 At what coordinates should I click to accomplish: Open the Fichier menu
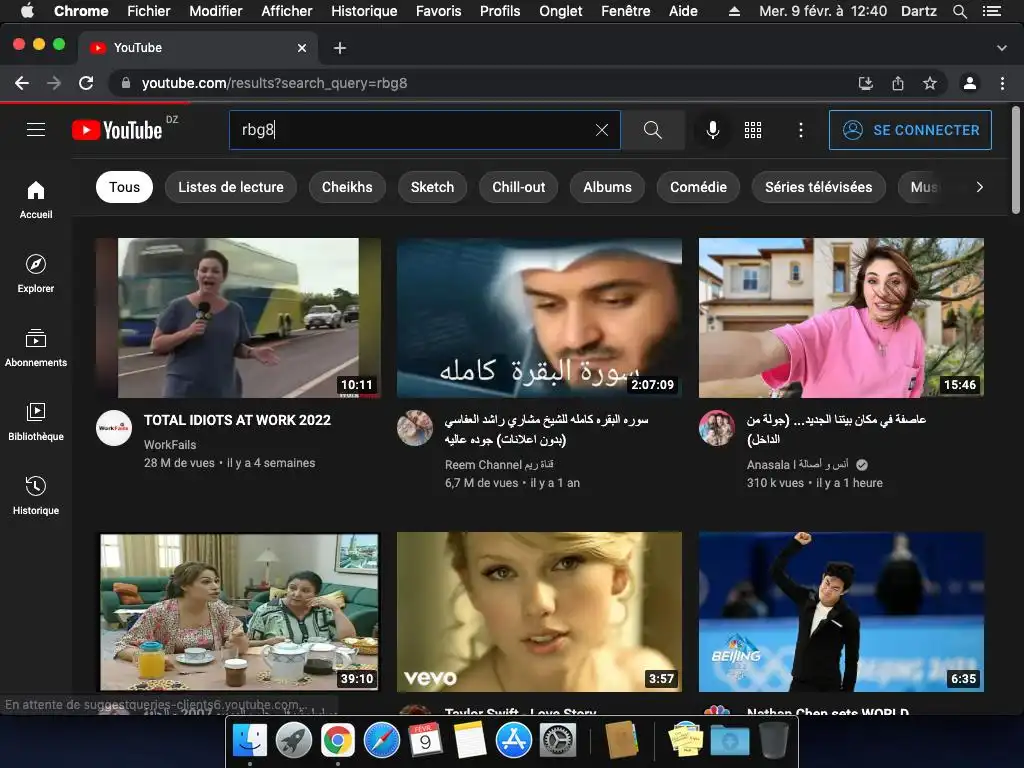coord(148,11)
